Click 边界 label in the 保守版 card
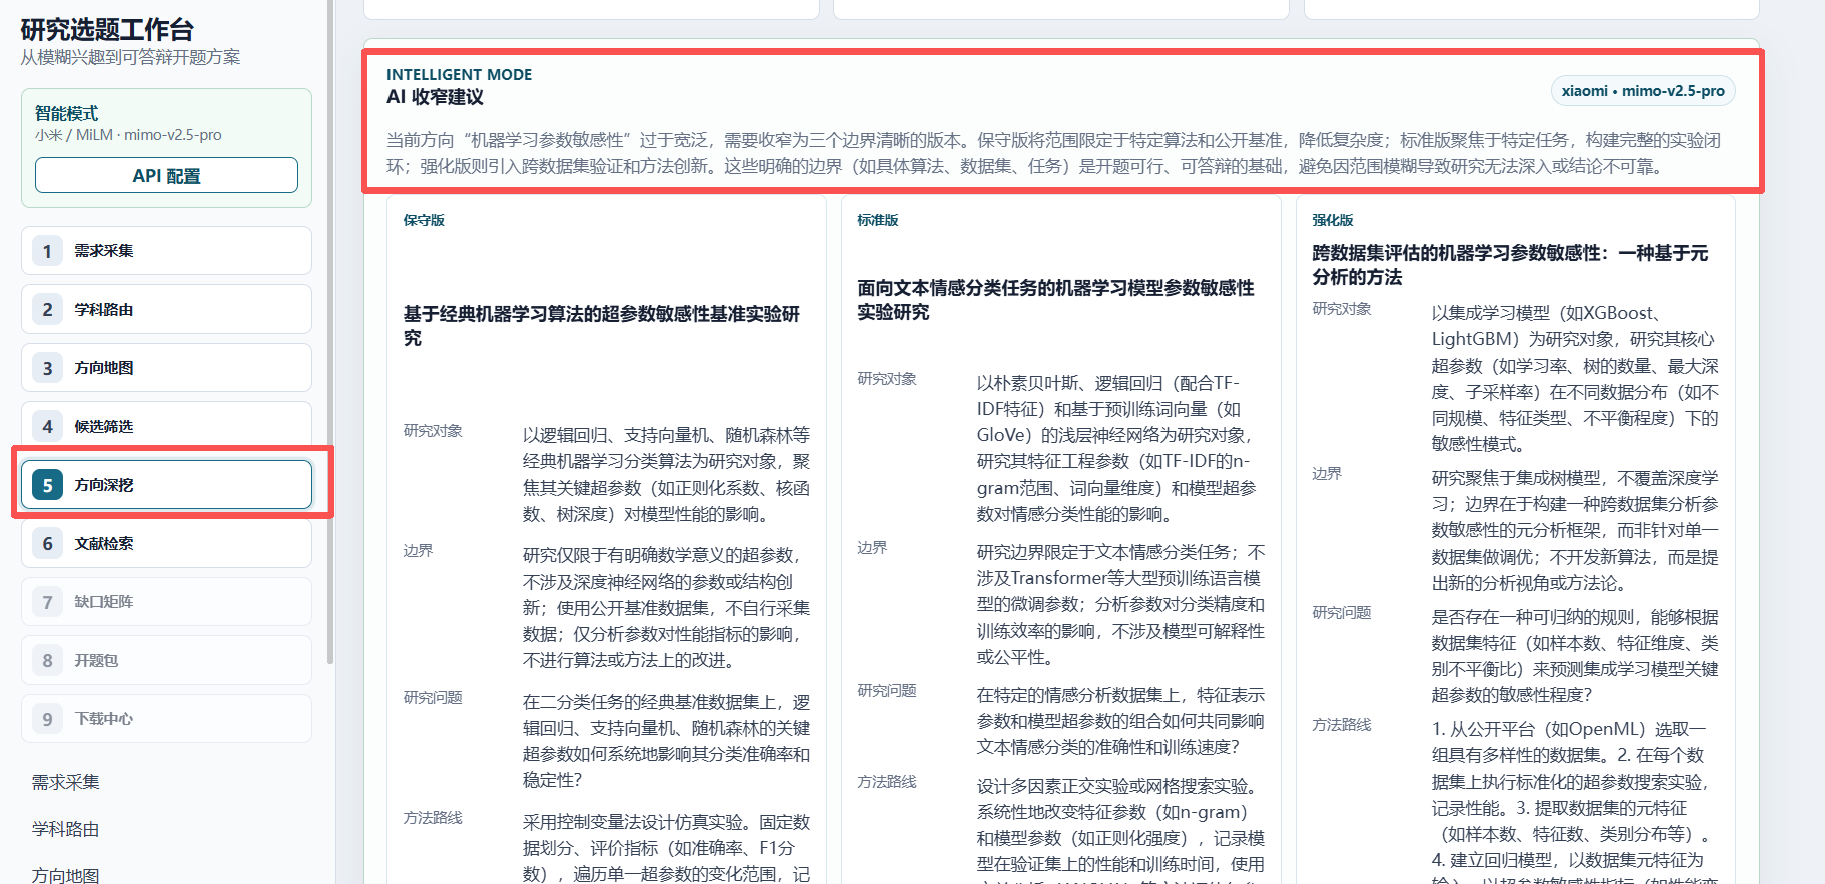The width and height of the screenshot is (1825, 884). coord(418,551)
